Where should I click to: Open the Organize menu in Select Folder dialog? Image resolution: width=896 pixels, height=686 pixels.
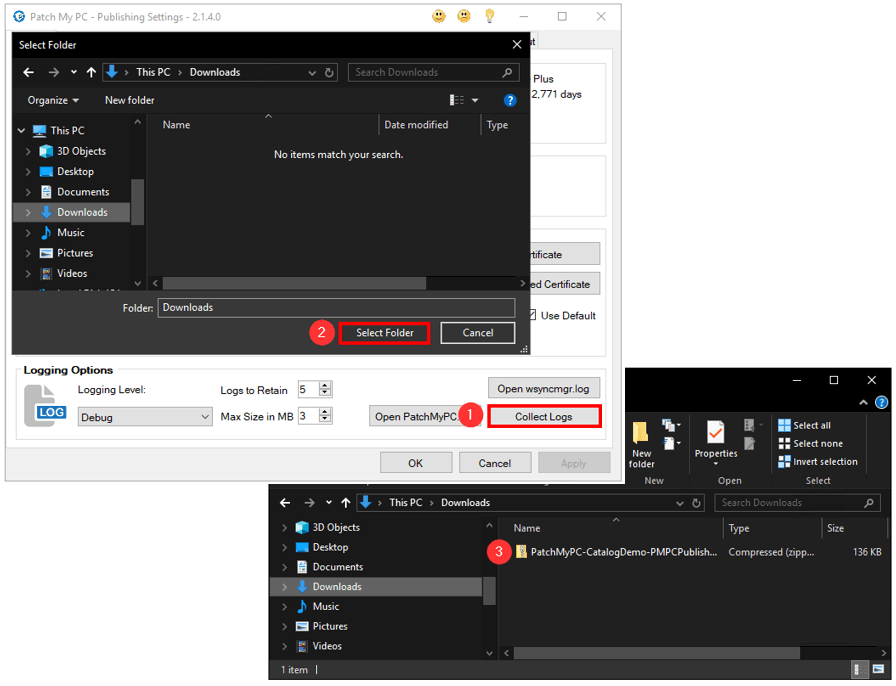point(53,101)
